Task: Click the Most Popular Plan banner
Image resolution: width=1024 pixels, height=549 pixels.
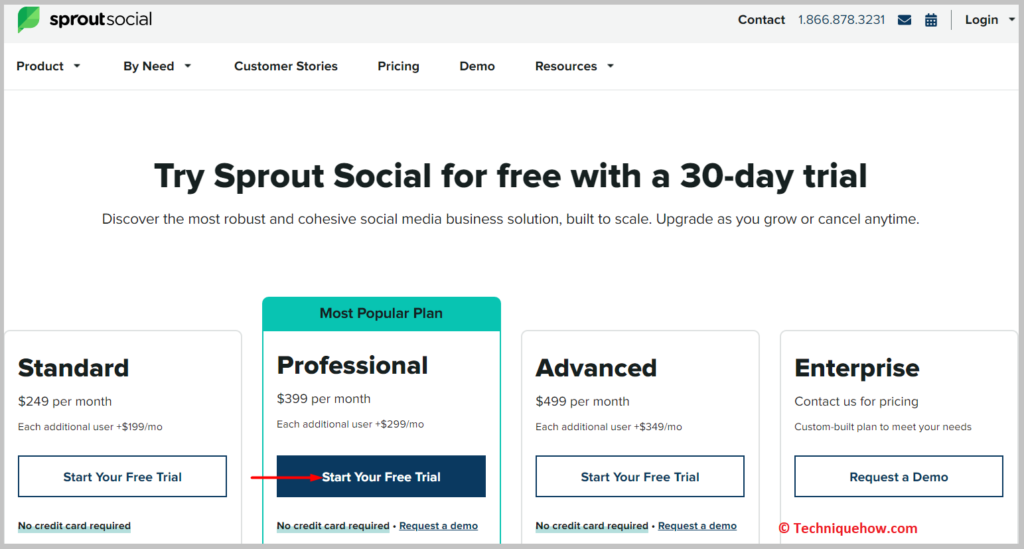Action: click(x=381, y=313)
